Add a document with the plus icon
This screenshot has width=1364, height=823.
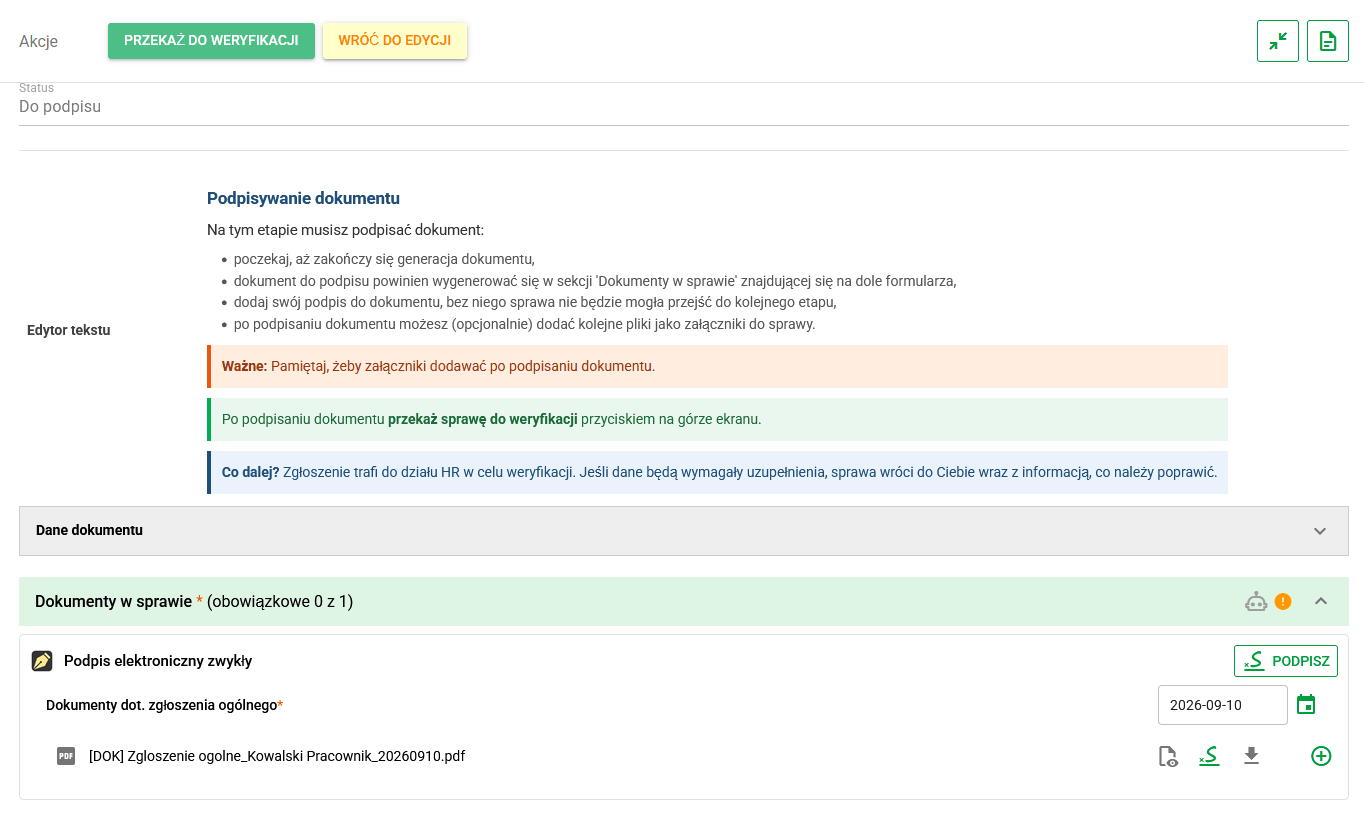(x=1321, y=756)
